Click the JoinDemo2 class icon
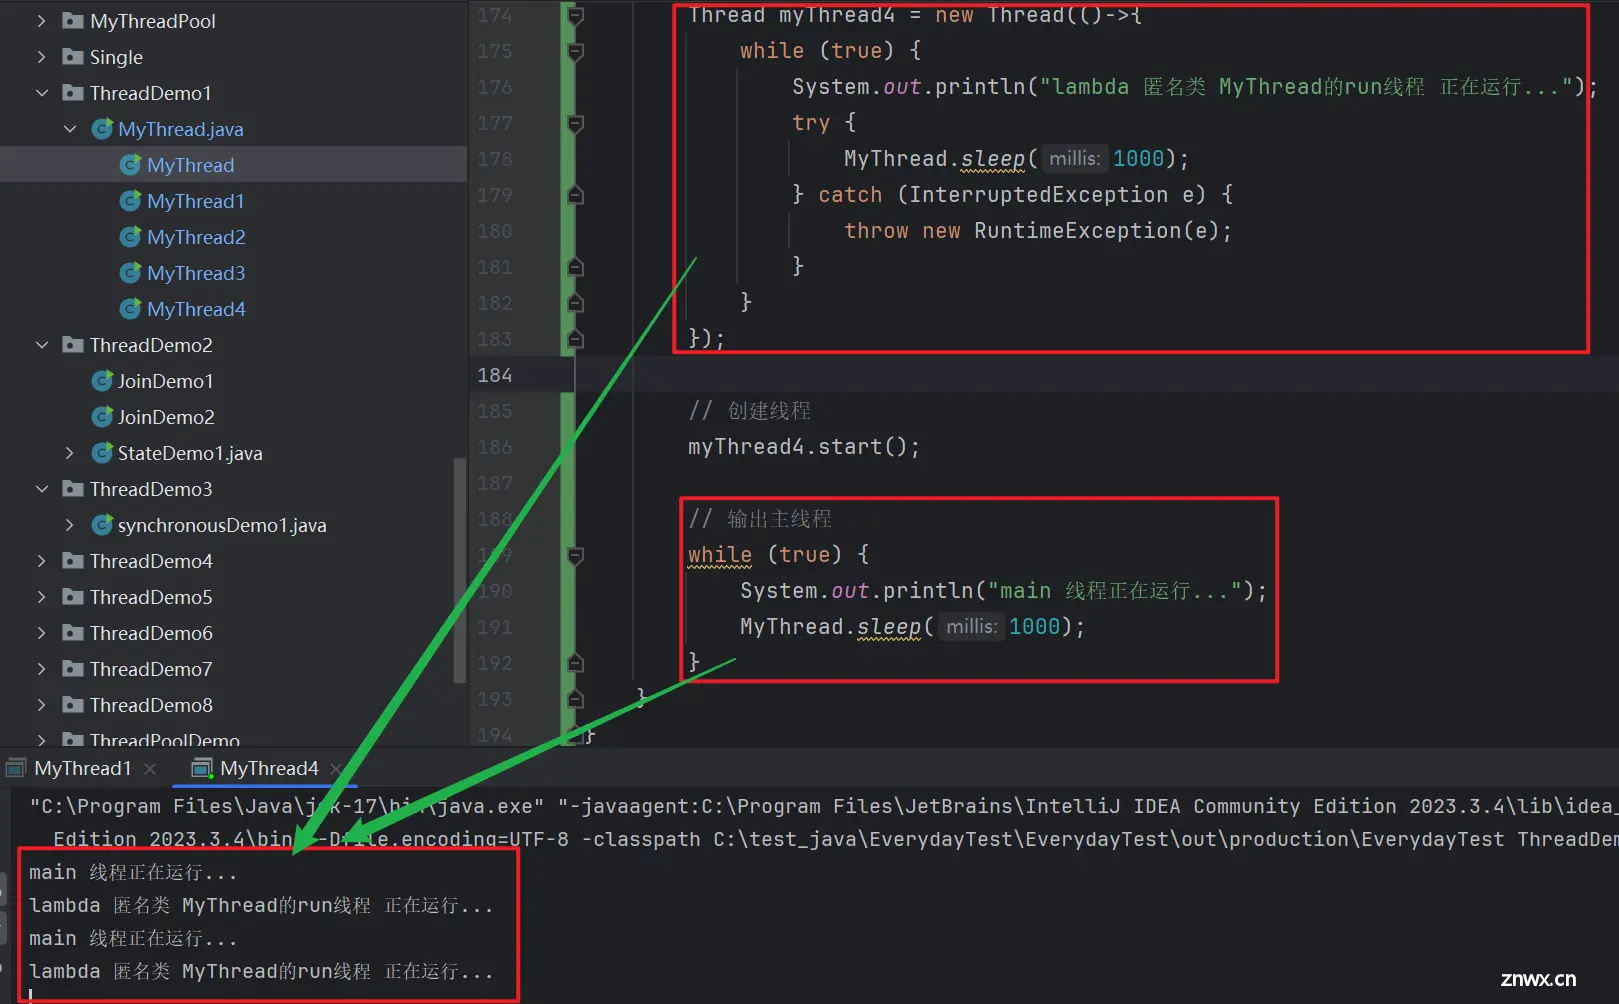1619x1004 pixels. (x=101, y=417)
